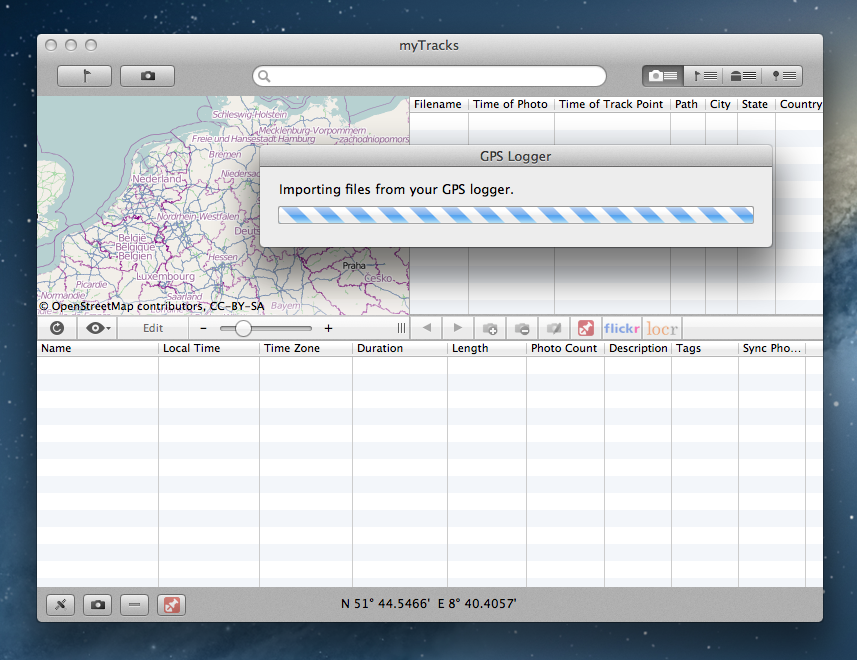857x660 pixels.
Task: Click the next photo arrow
Action: point(458,328)
